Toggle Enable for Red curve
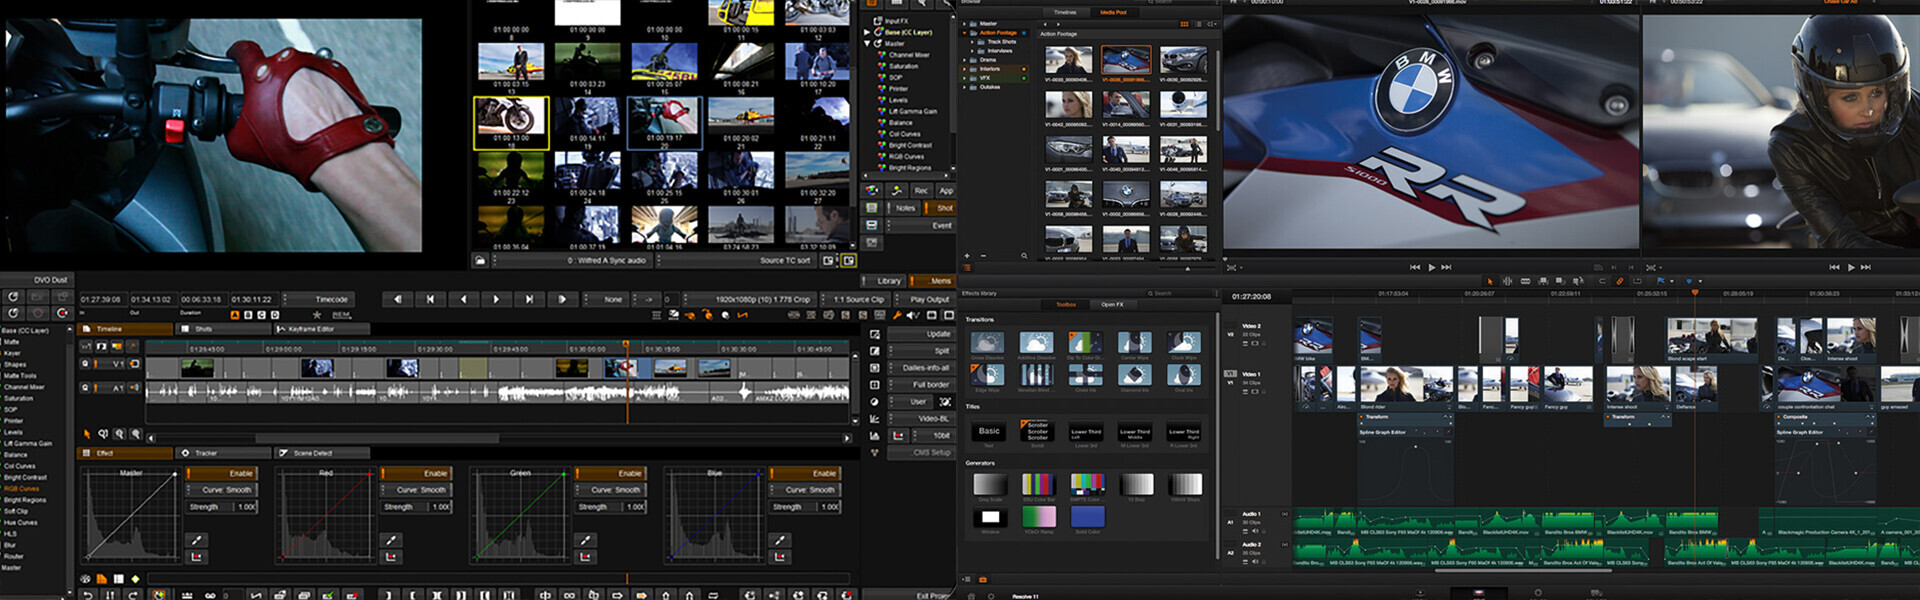Image resolution: width=1920 pixels, height=600 pixels. pyautogui.click(x=416, y=473)
